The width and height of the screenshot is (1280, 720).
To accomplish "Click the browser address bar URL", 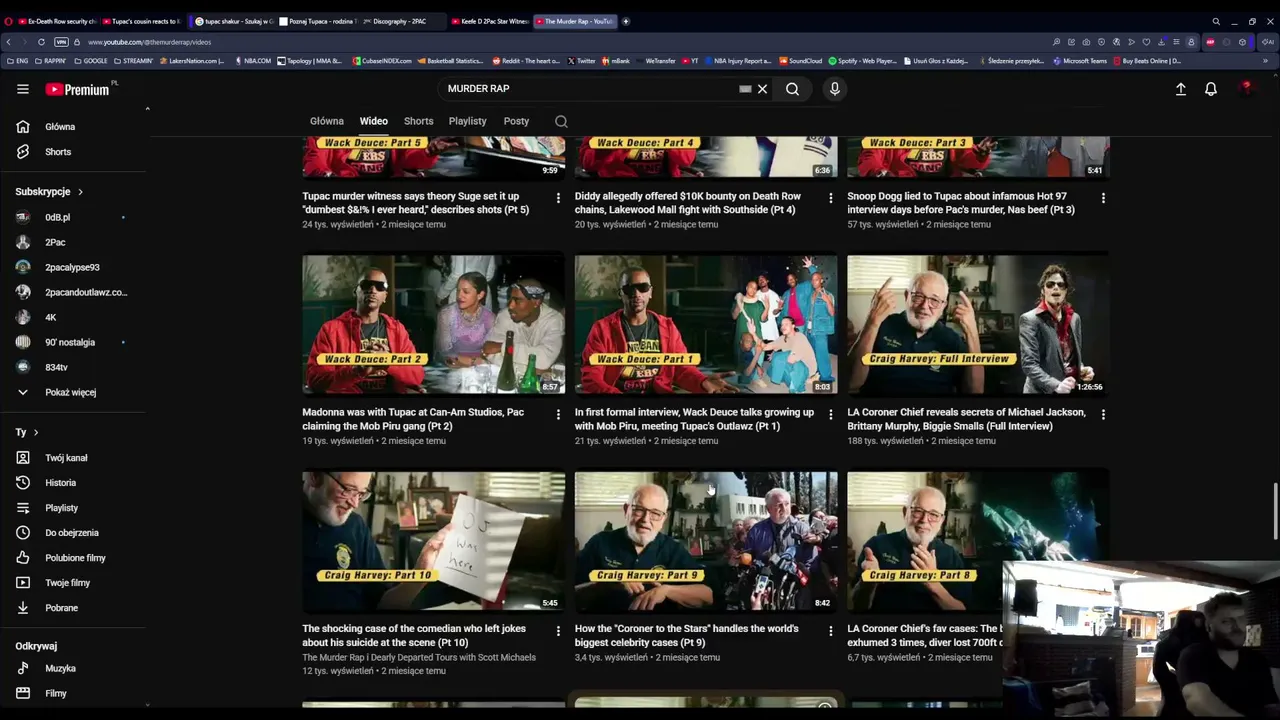I will (149, 42).
